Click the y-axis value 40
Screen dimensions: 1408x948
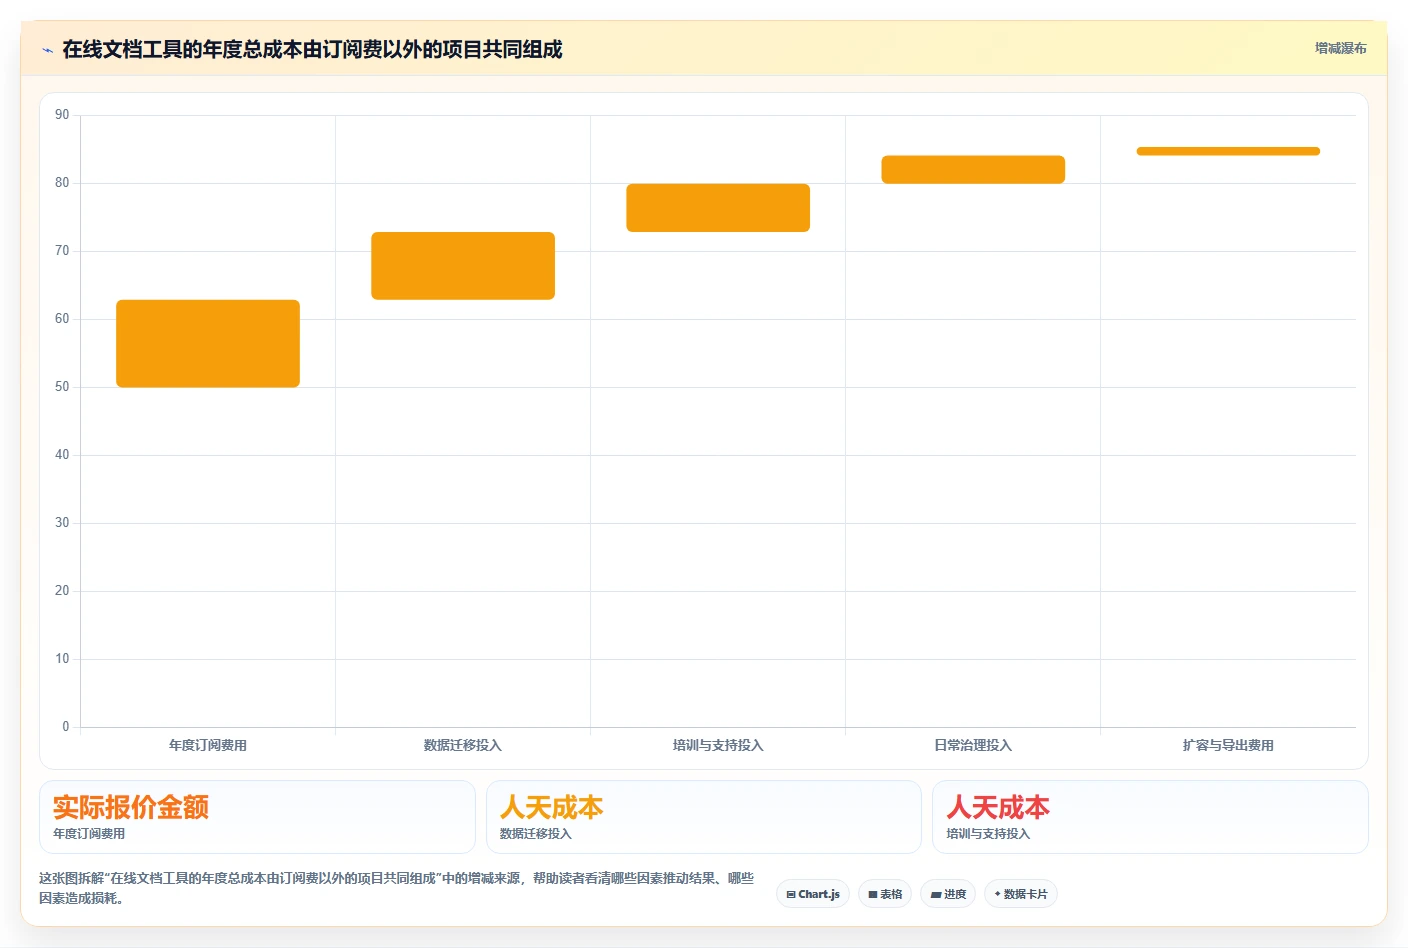[x=62, y=455]
